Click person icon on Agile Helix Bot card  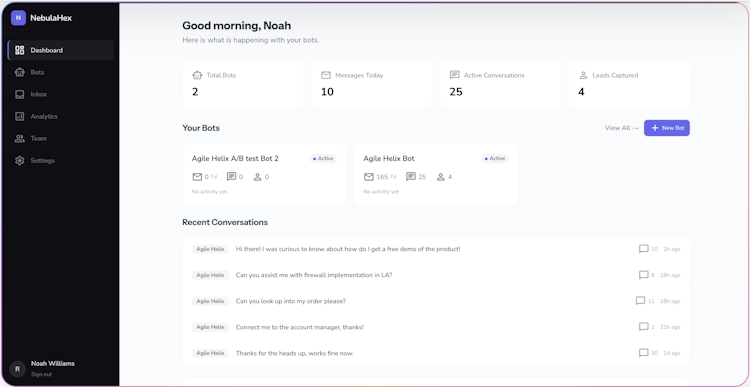click(441, 177)
